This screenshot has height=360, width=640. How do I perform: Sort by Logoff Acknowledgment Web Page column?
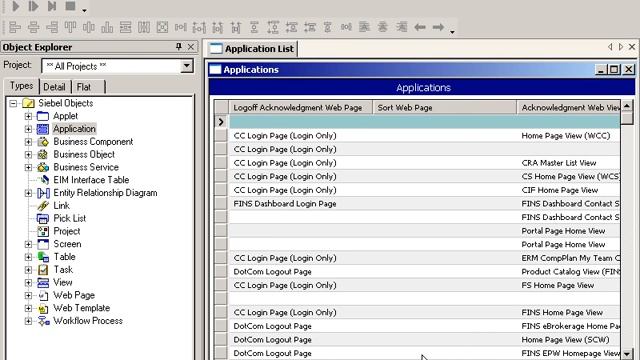300,107
